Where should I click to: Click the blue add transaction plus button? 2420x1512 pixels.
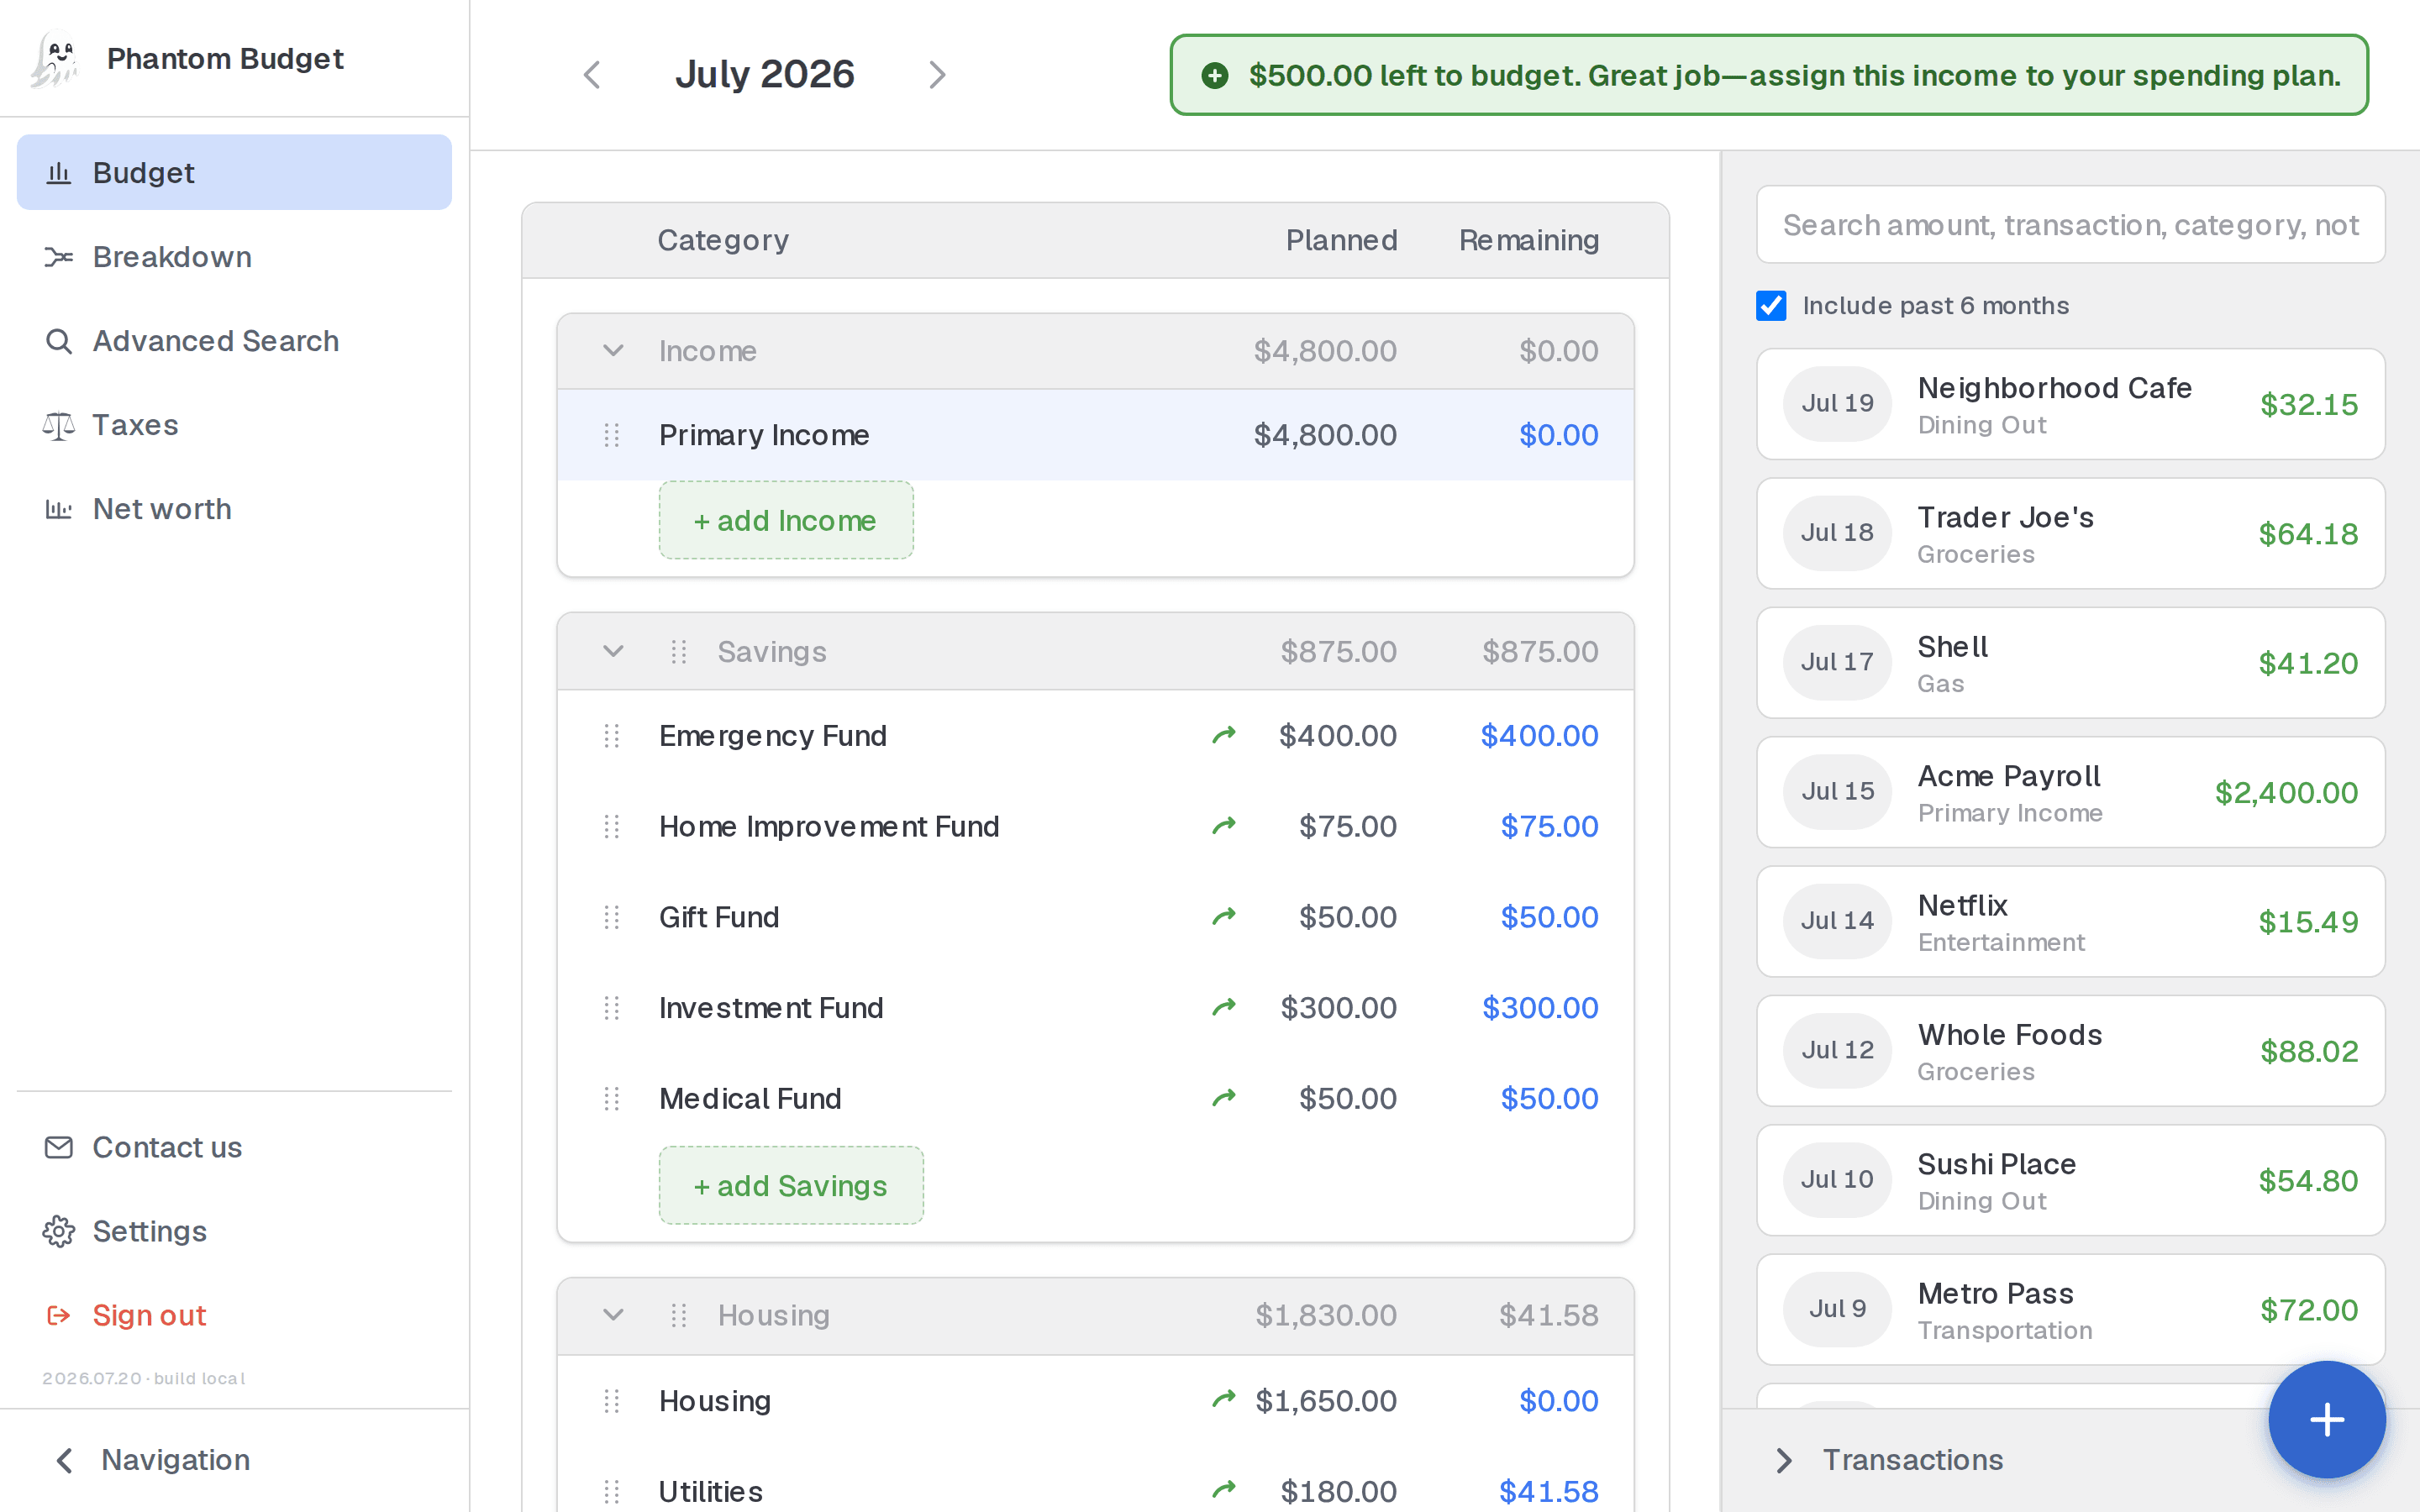pyautogui.click(x=2327, y=1419)
